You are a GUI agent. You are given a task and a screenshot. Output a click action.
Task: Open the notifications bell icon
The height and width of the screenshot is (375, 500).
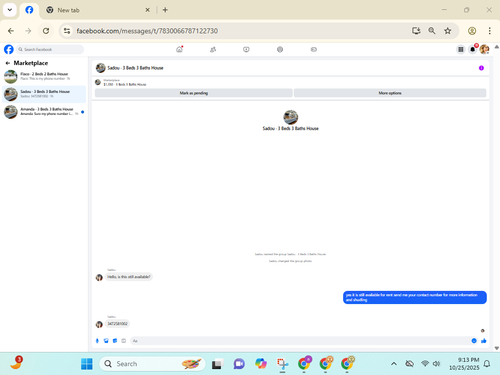473,49
